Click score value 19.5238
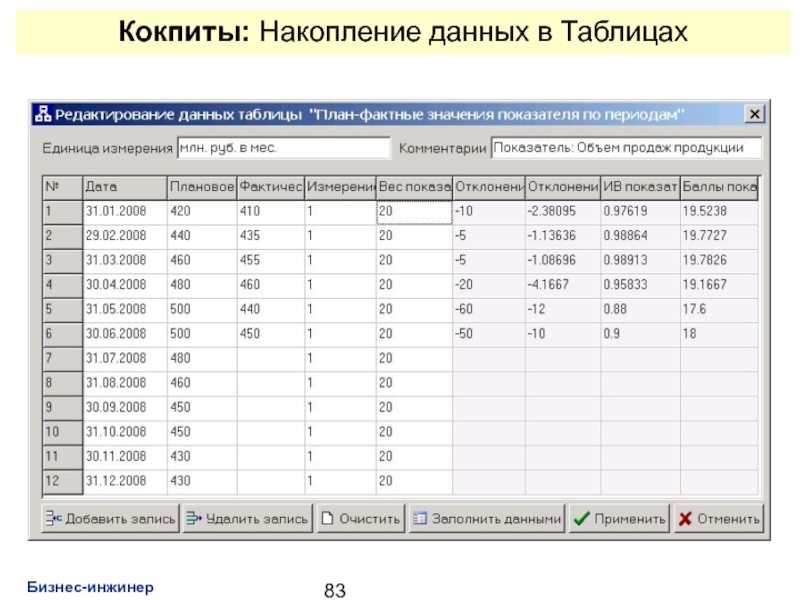The height and width of the screenshot is (600, 800). (x=719, y=212)
